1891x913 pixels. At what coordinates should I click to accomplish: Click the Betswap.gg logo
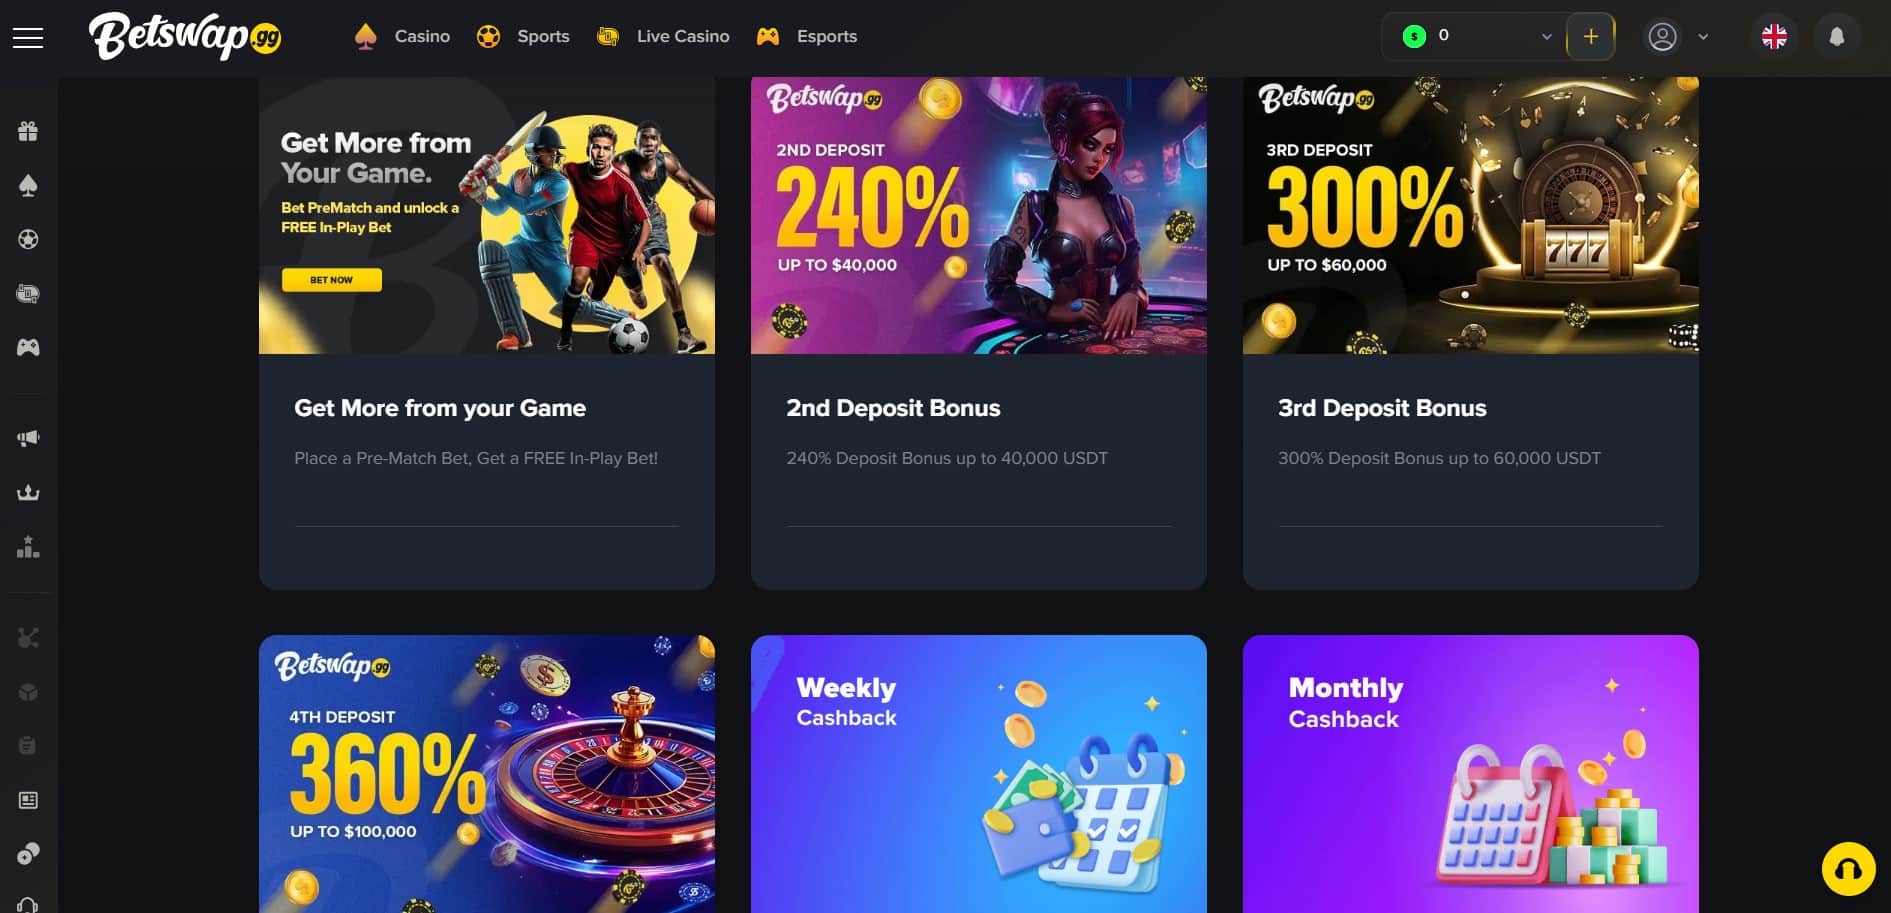(185, 37)
